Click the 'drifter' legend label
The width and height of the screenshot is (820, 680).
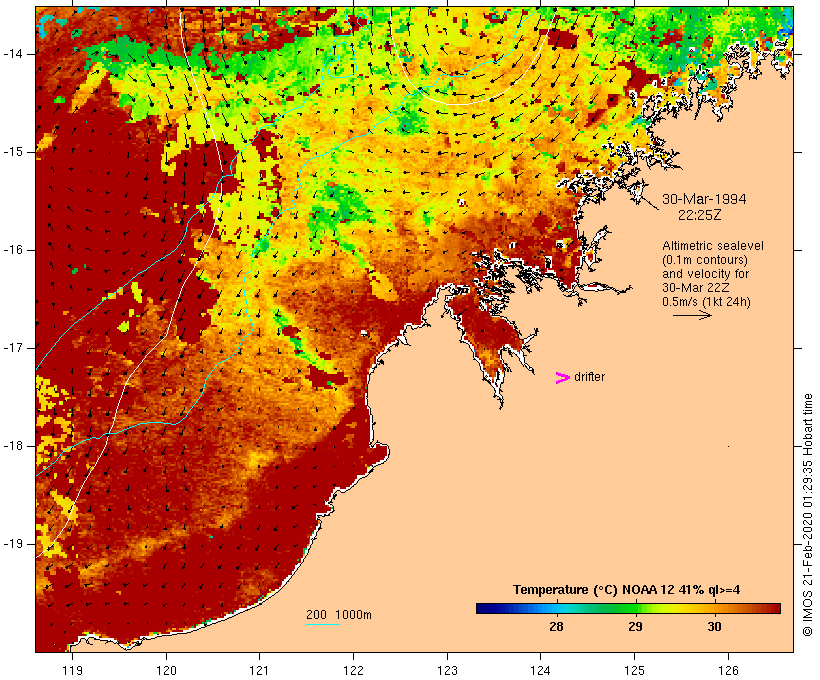[x=589, y=377]
